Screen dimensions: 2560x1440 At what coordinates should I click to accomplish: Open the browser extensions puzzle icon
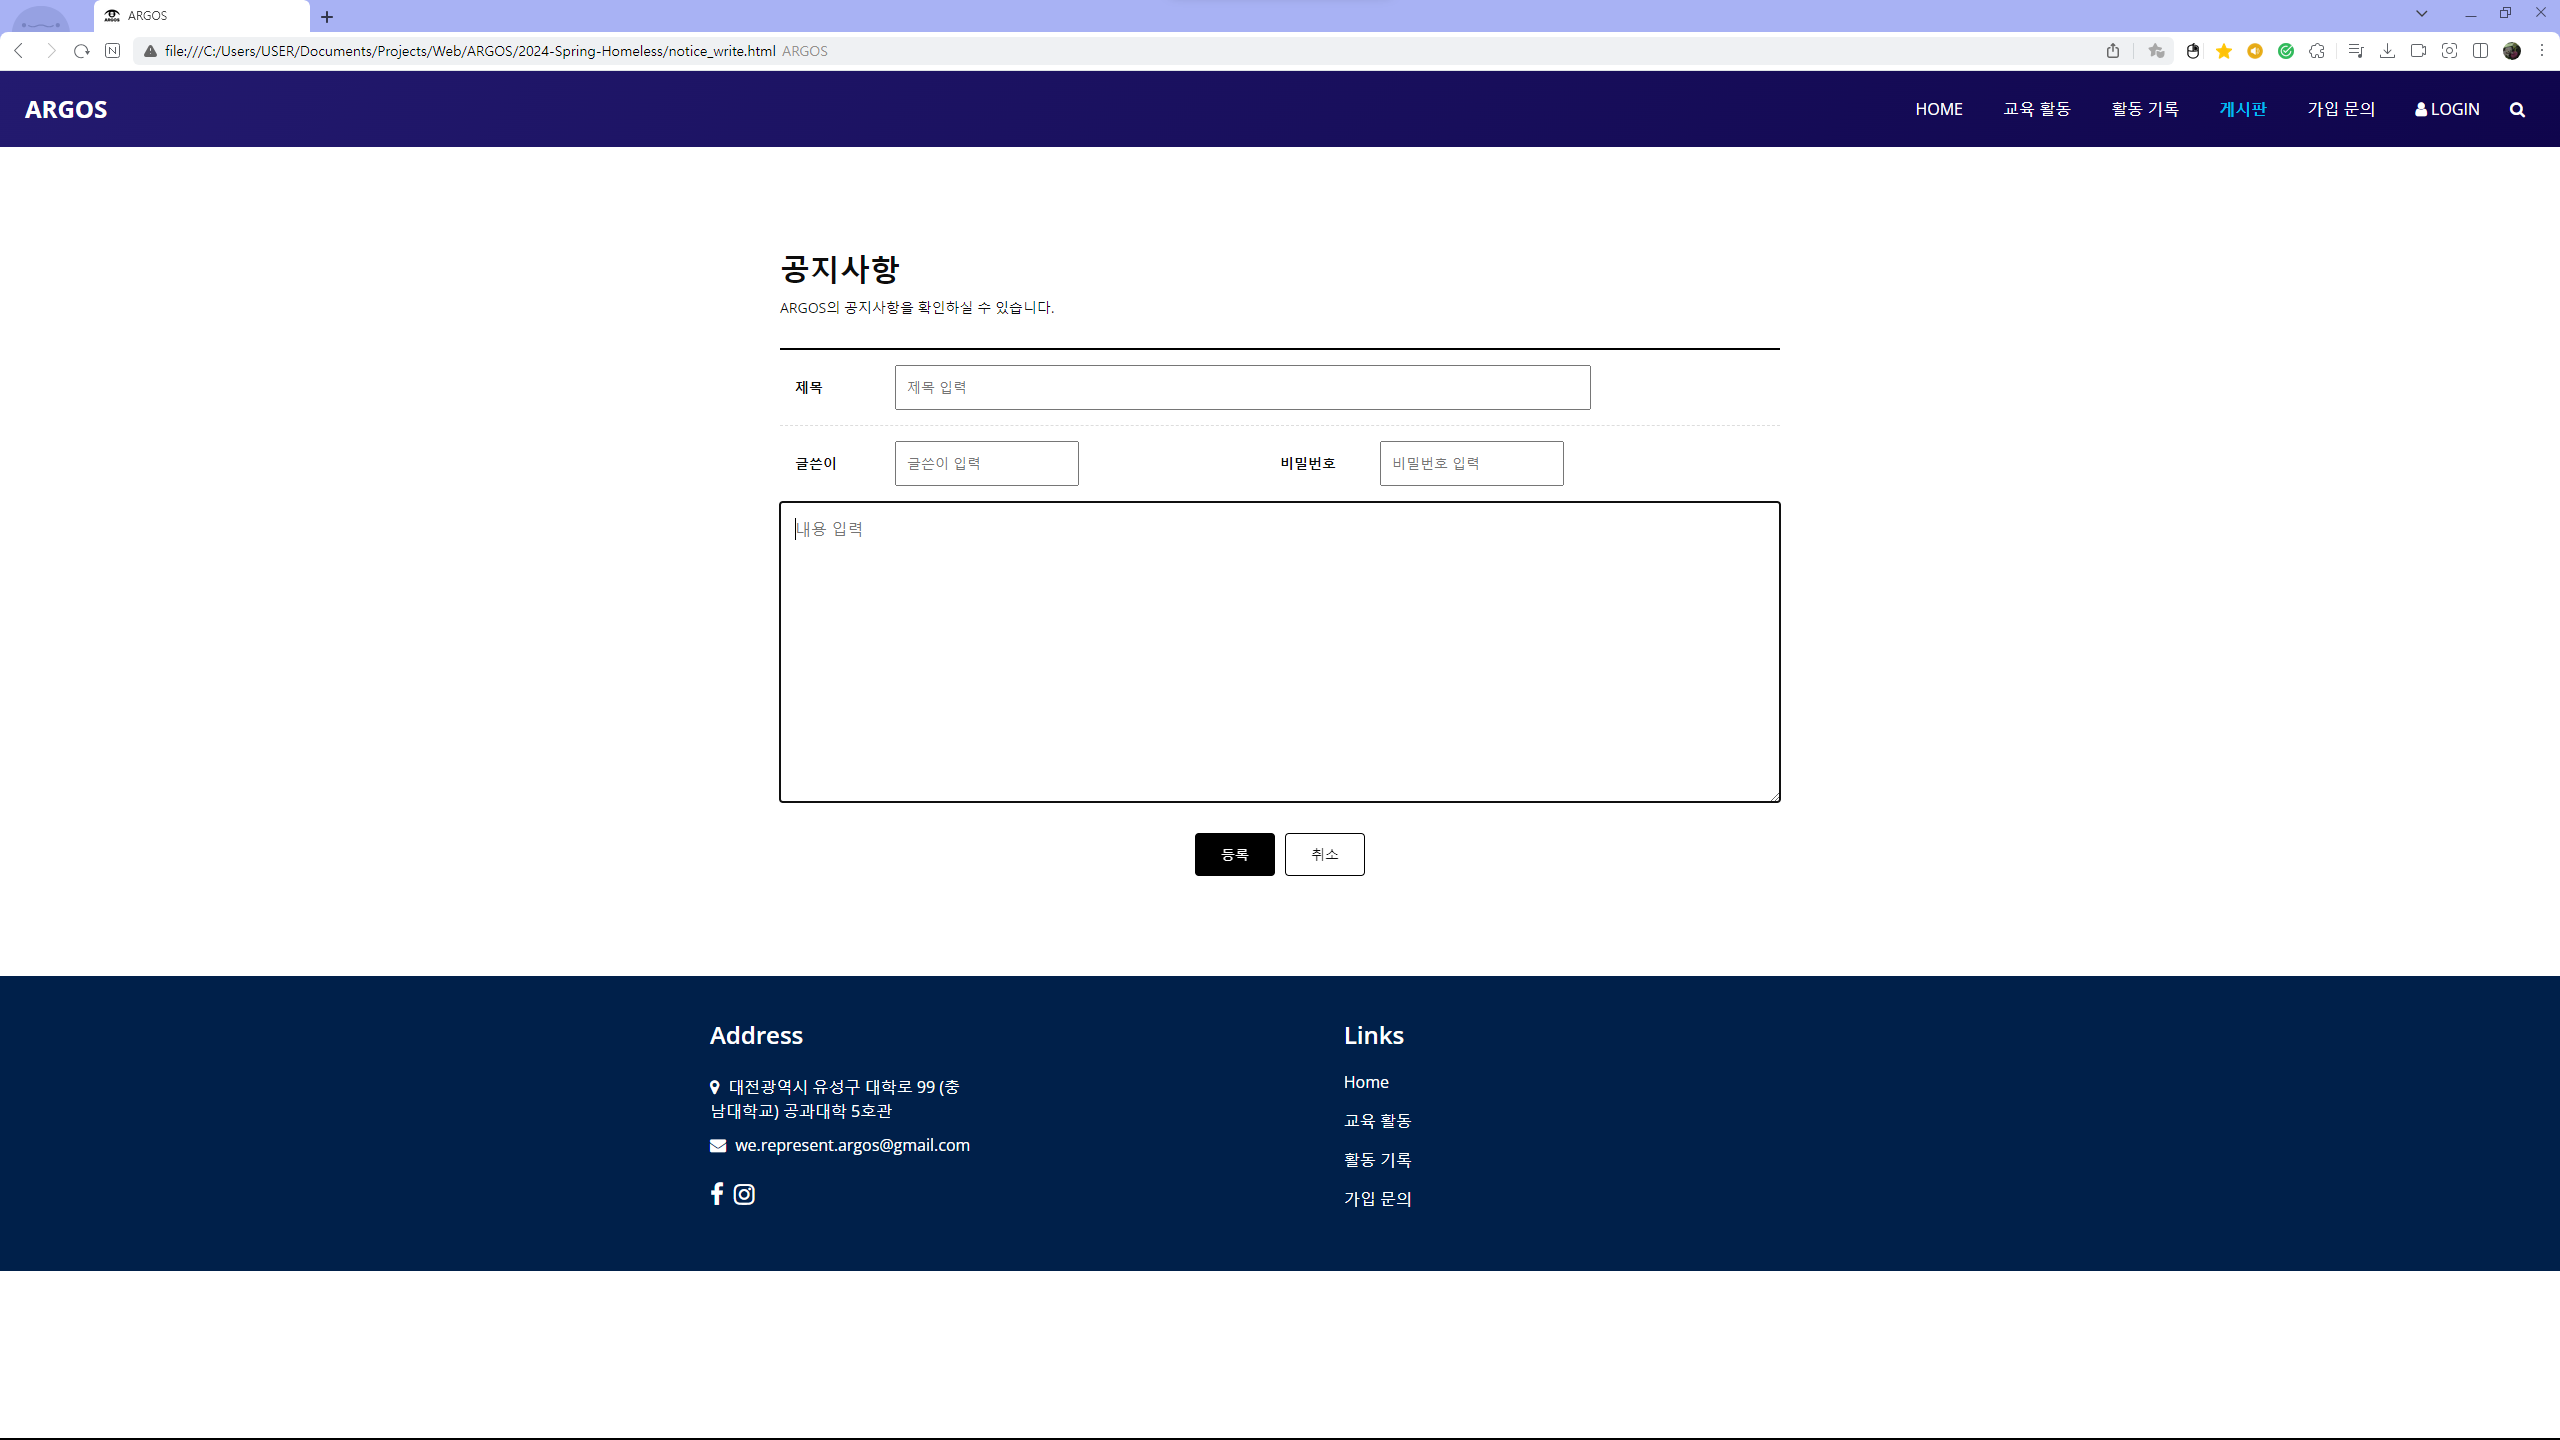tap(2317, 51)
